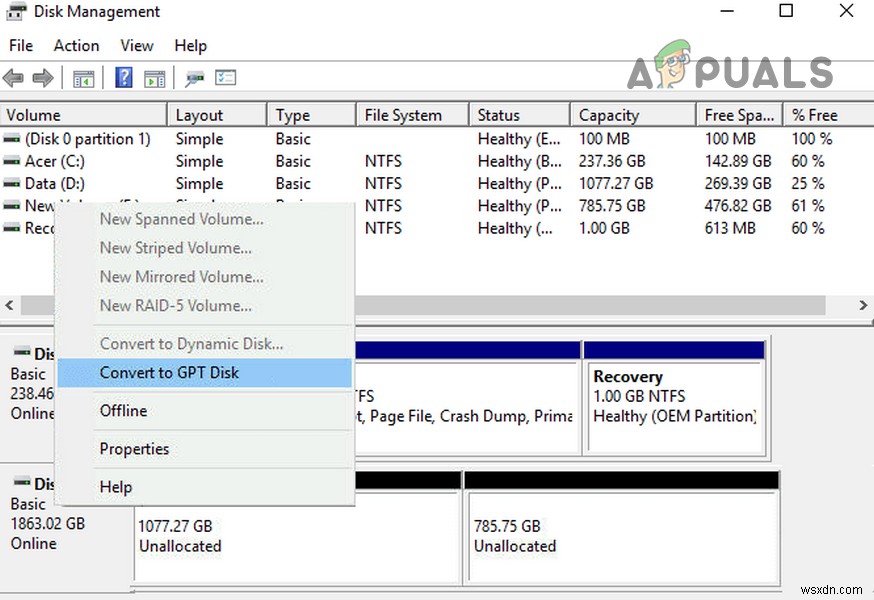Click the Show/Hide action pane toolbar icon
The height and width of the screenshot is (600, 874).
tap(155, 77)
